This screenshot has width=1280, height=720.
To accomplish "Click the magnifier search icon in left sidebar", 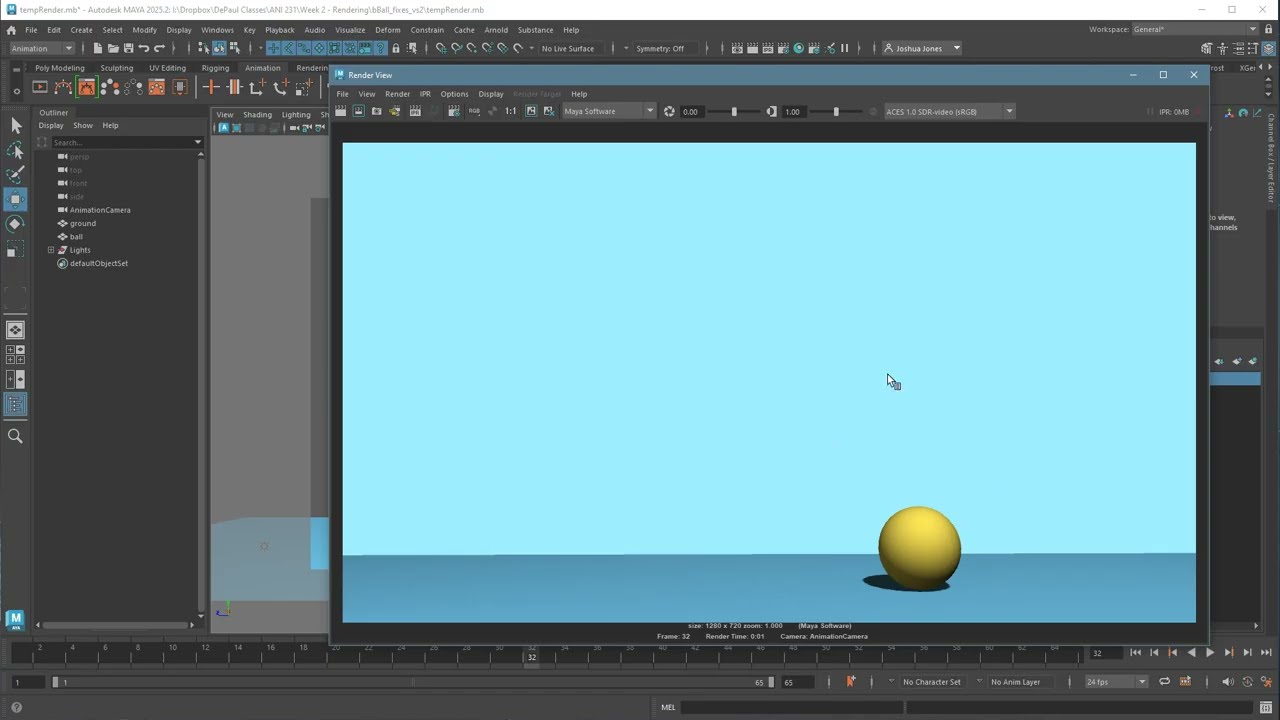I will pyautogui.click(x=15, y=436).
